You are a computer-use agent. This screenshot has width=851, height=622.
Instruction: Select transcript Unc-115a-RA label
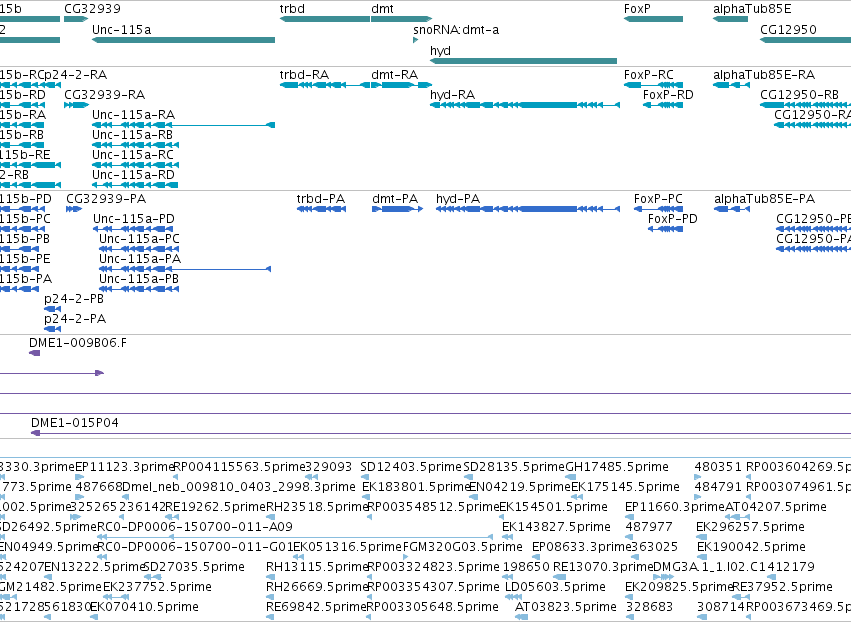click(x=134, y=115)
